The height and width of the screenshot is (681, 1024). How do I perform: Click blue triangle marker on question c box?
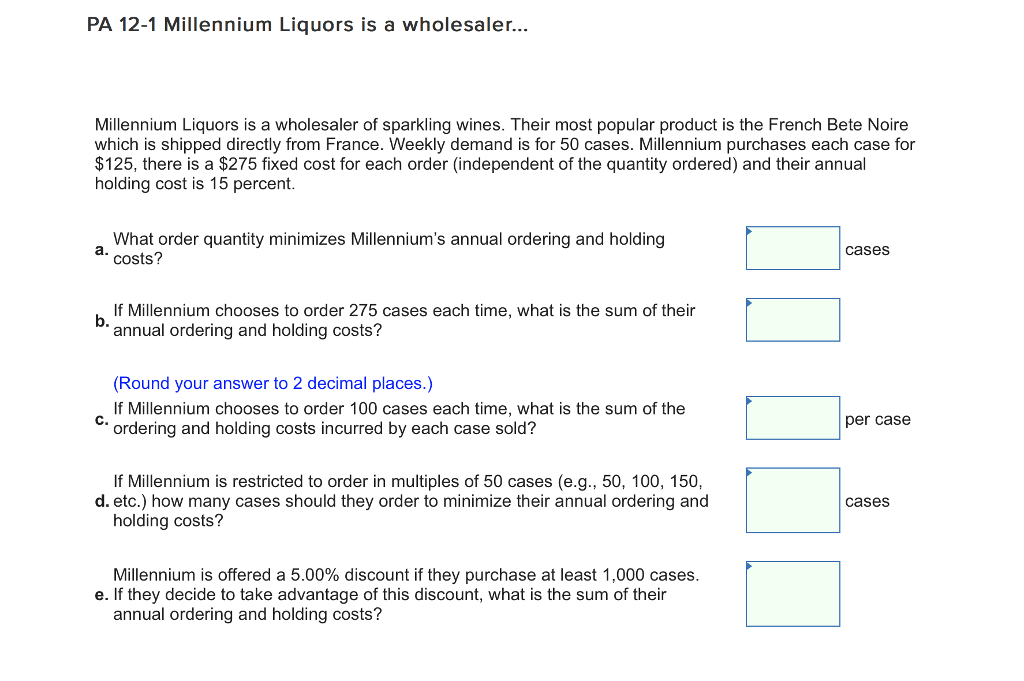pyautogui.click(x=750, y=401)
